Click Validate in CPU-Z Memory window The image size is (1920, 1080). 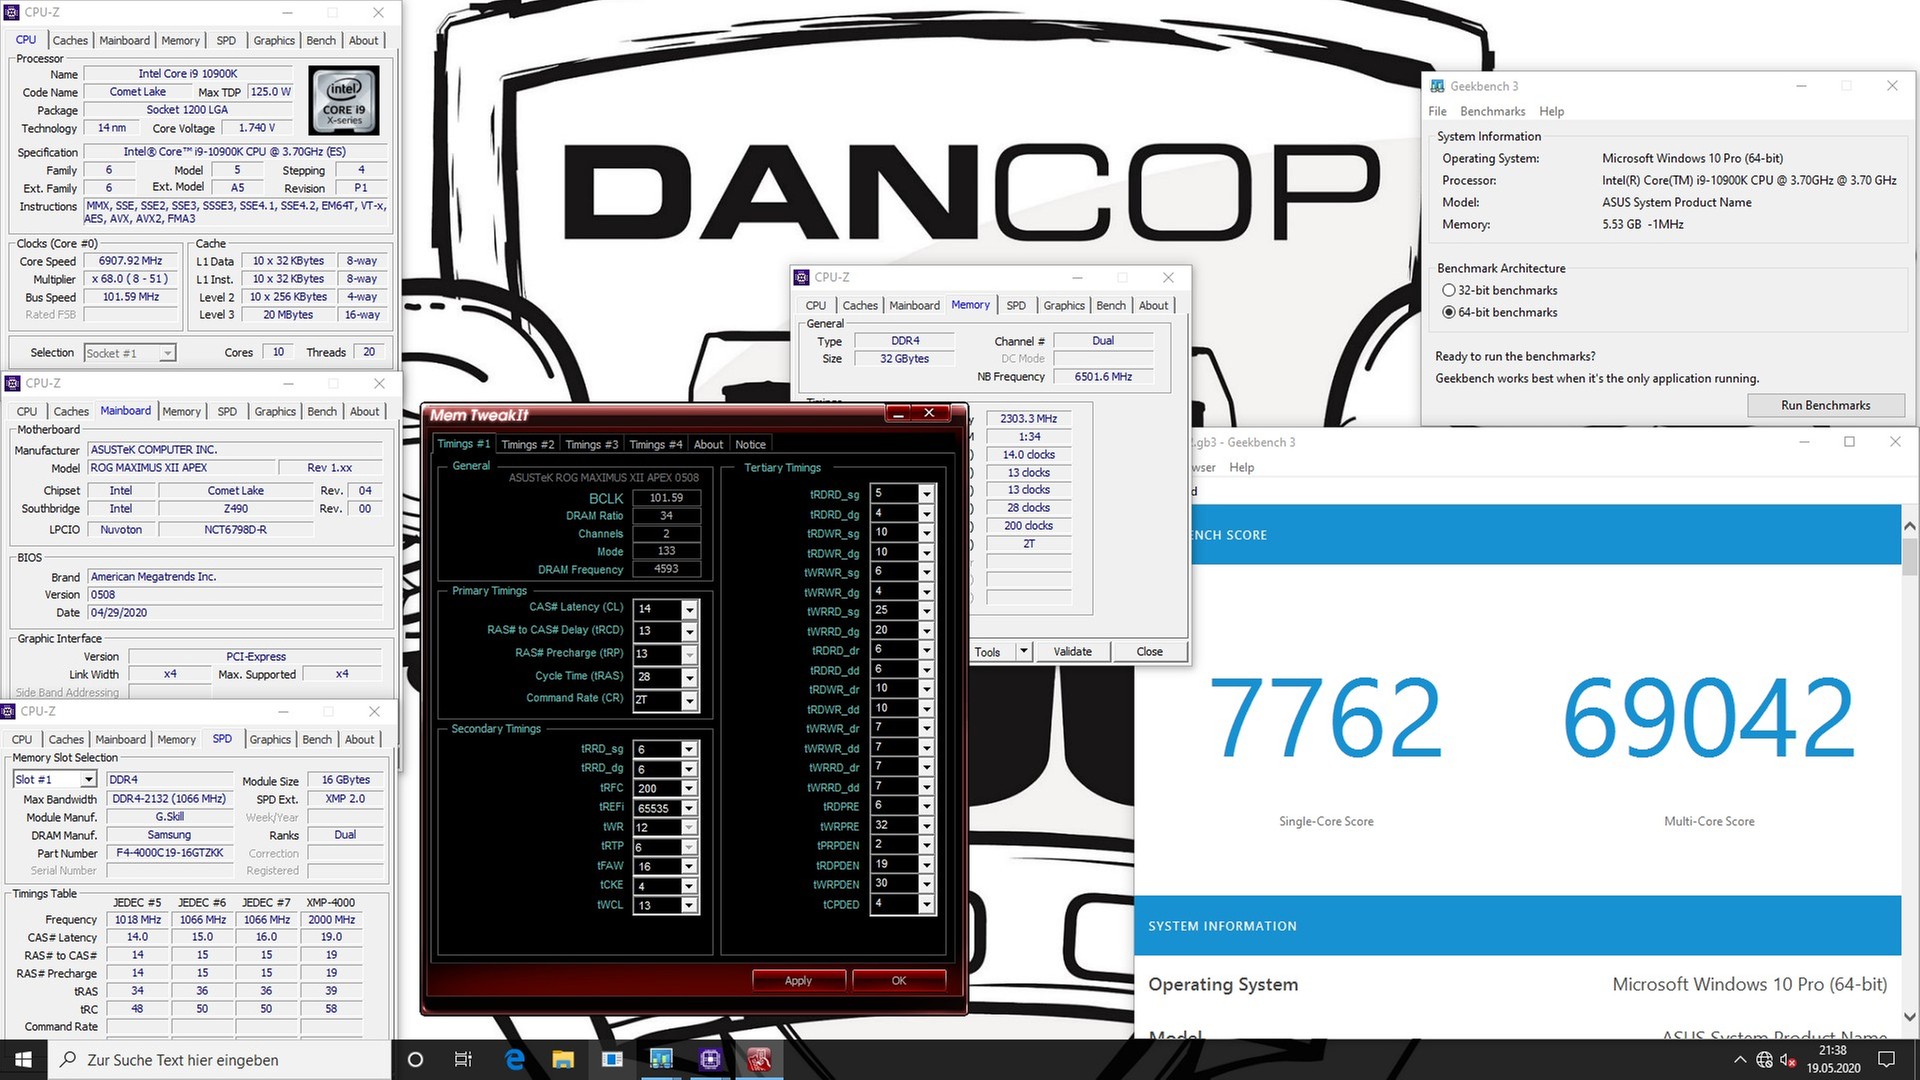coord(1072,652)
